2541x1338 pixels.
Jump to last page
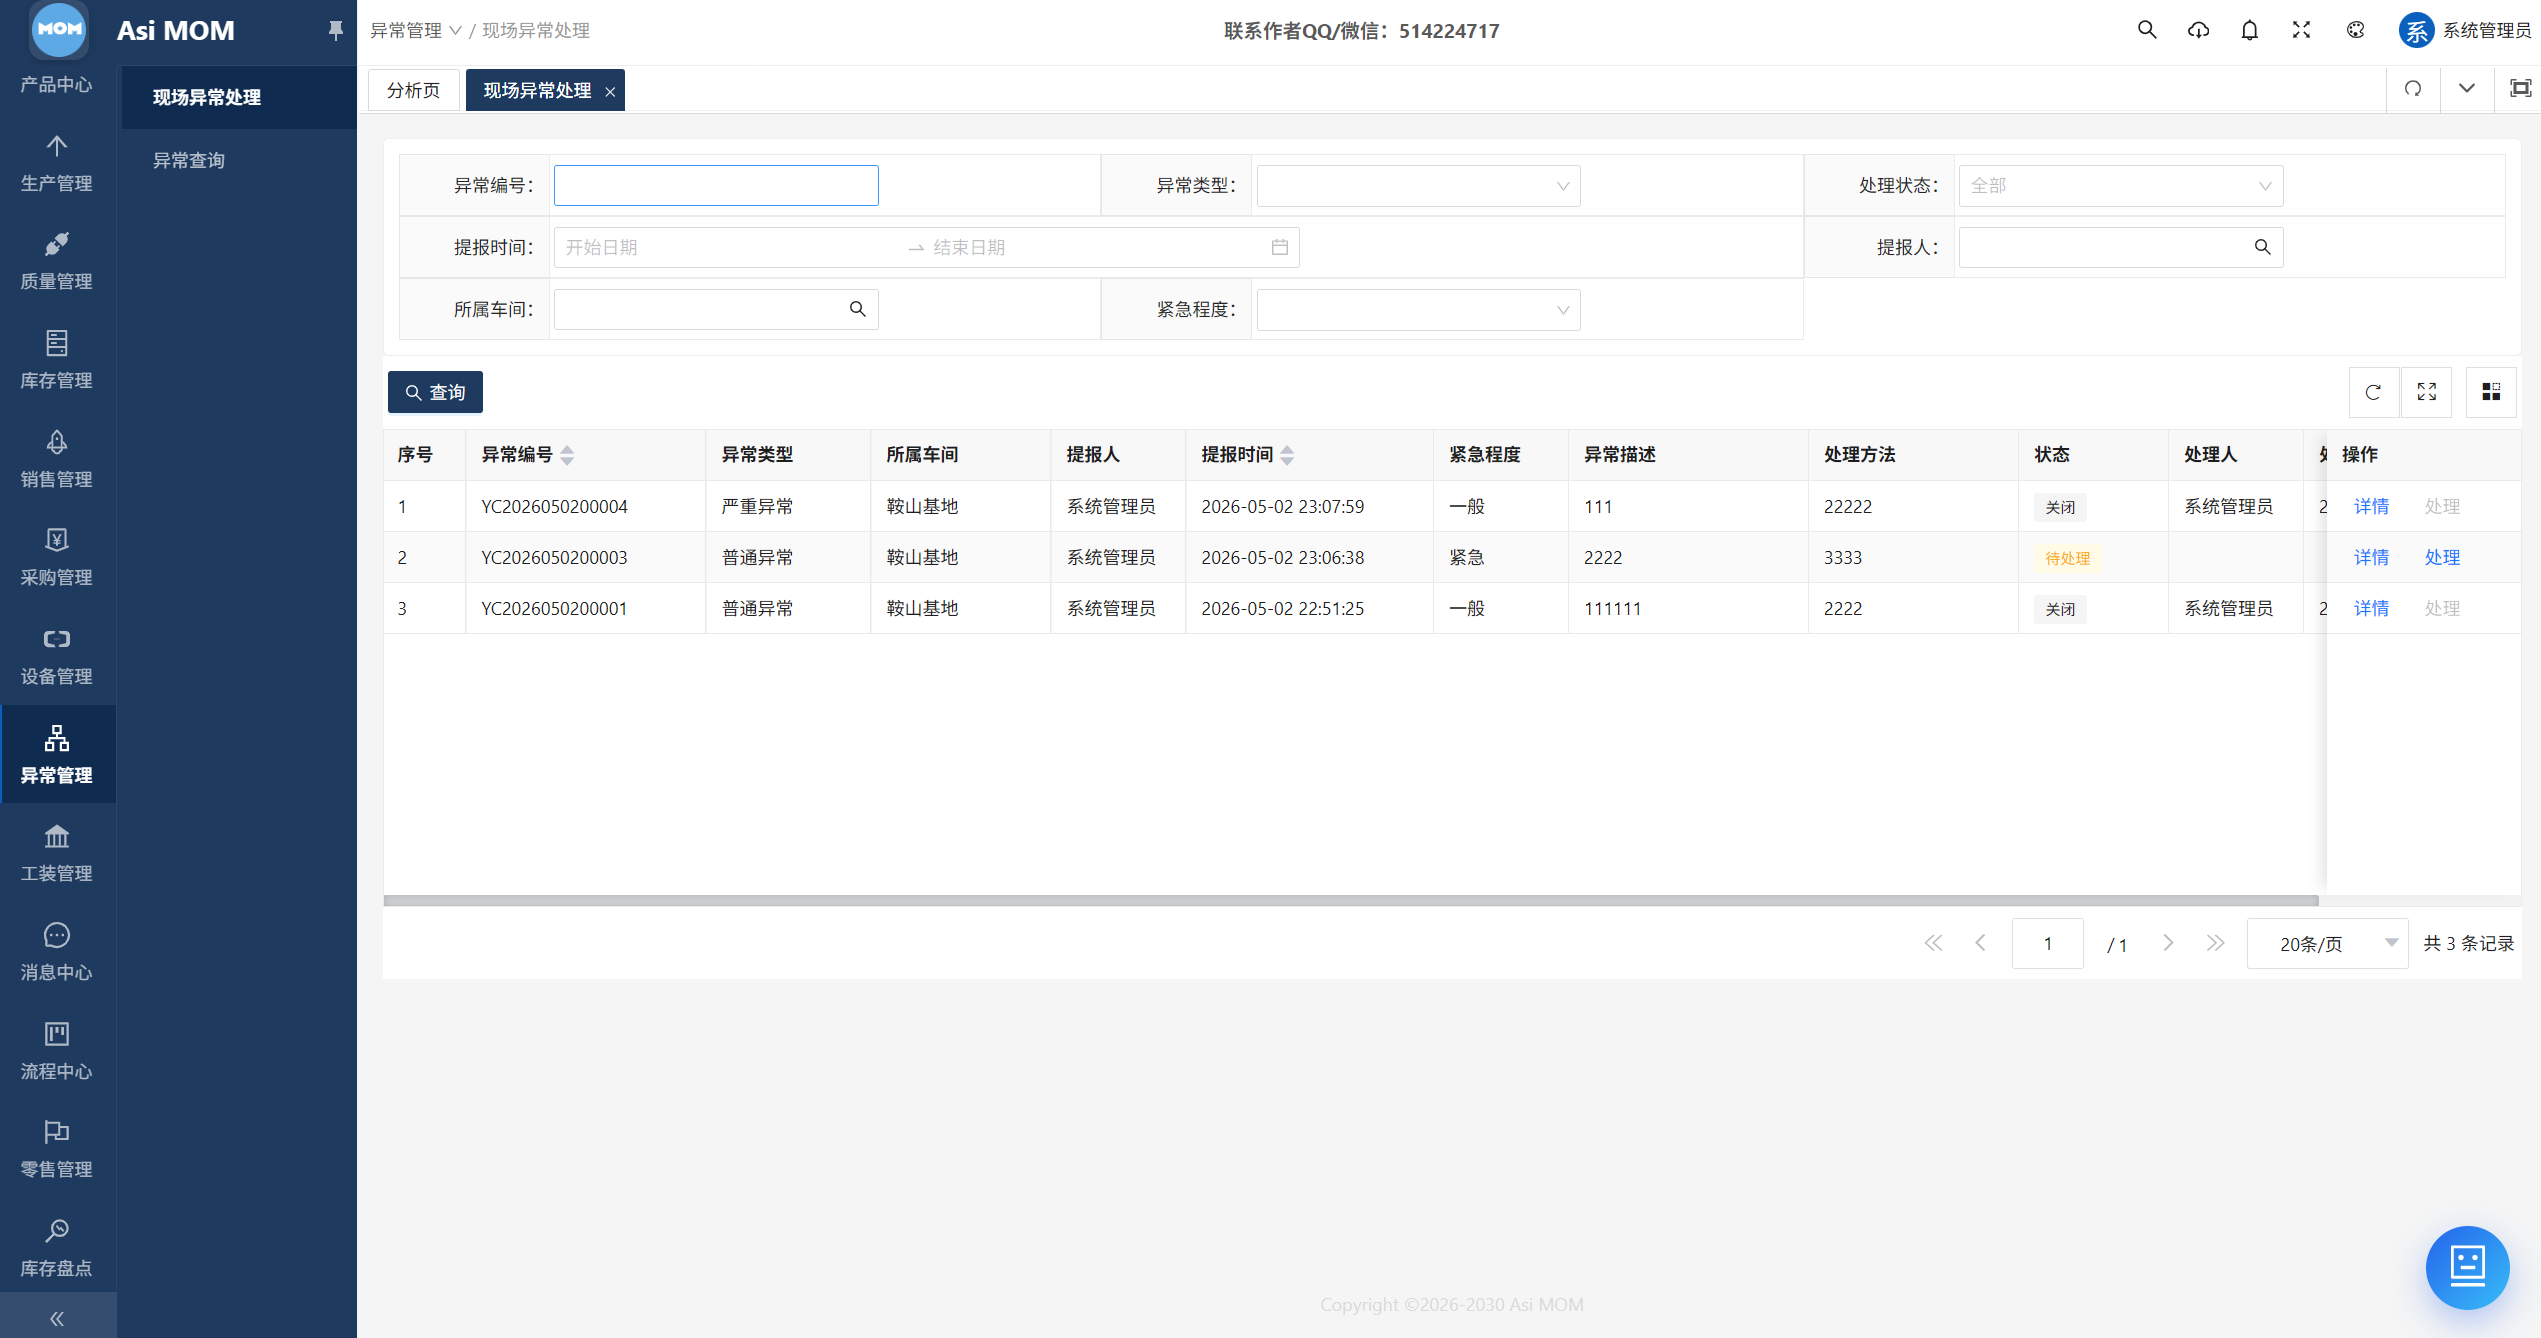[x=2215, y=943]
